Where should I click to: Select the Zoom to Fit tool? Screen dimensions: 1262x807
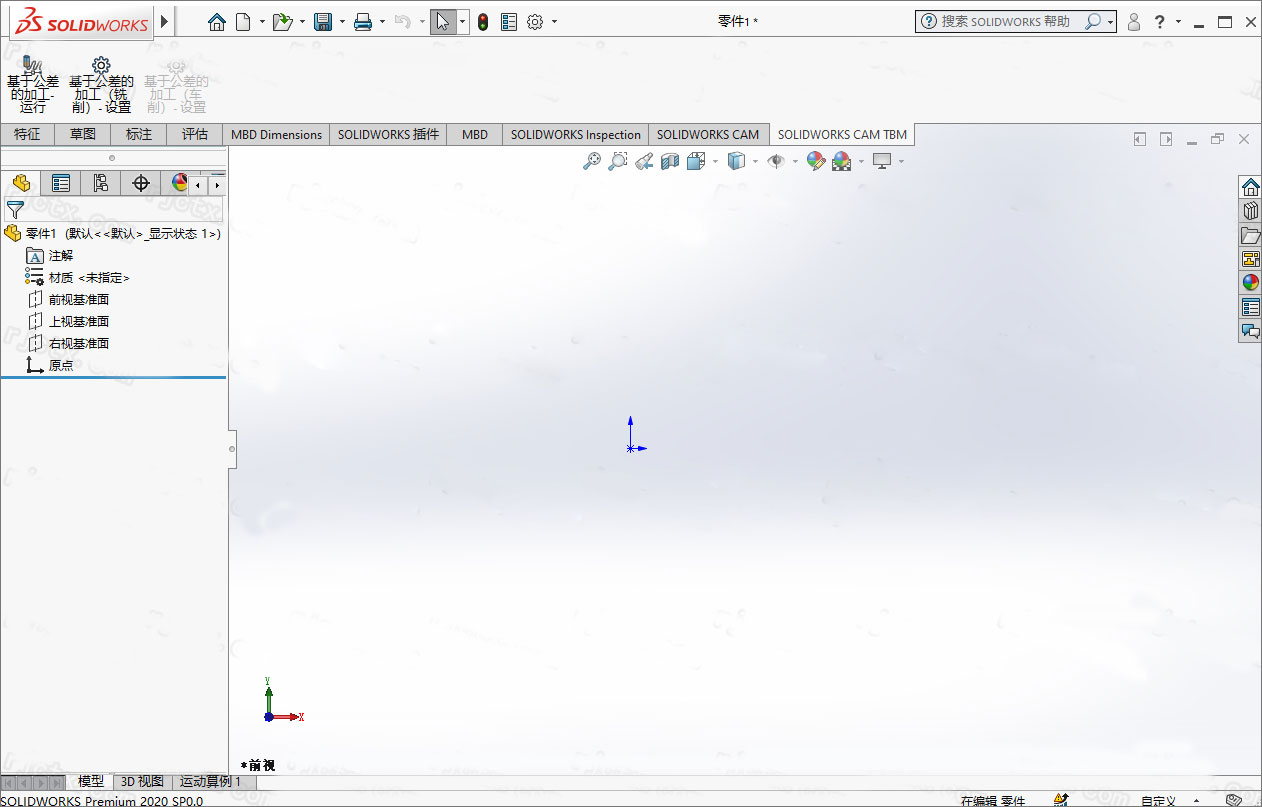593,160
